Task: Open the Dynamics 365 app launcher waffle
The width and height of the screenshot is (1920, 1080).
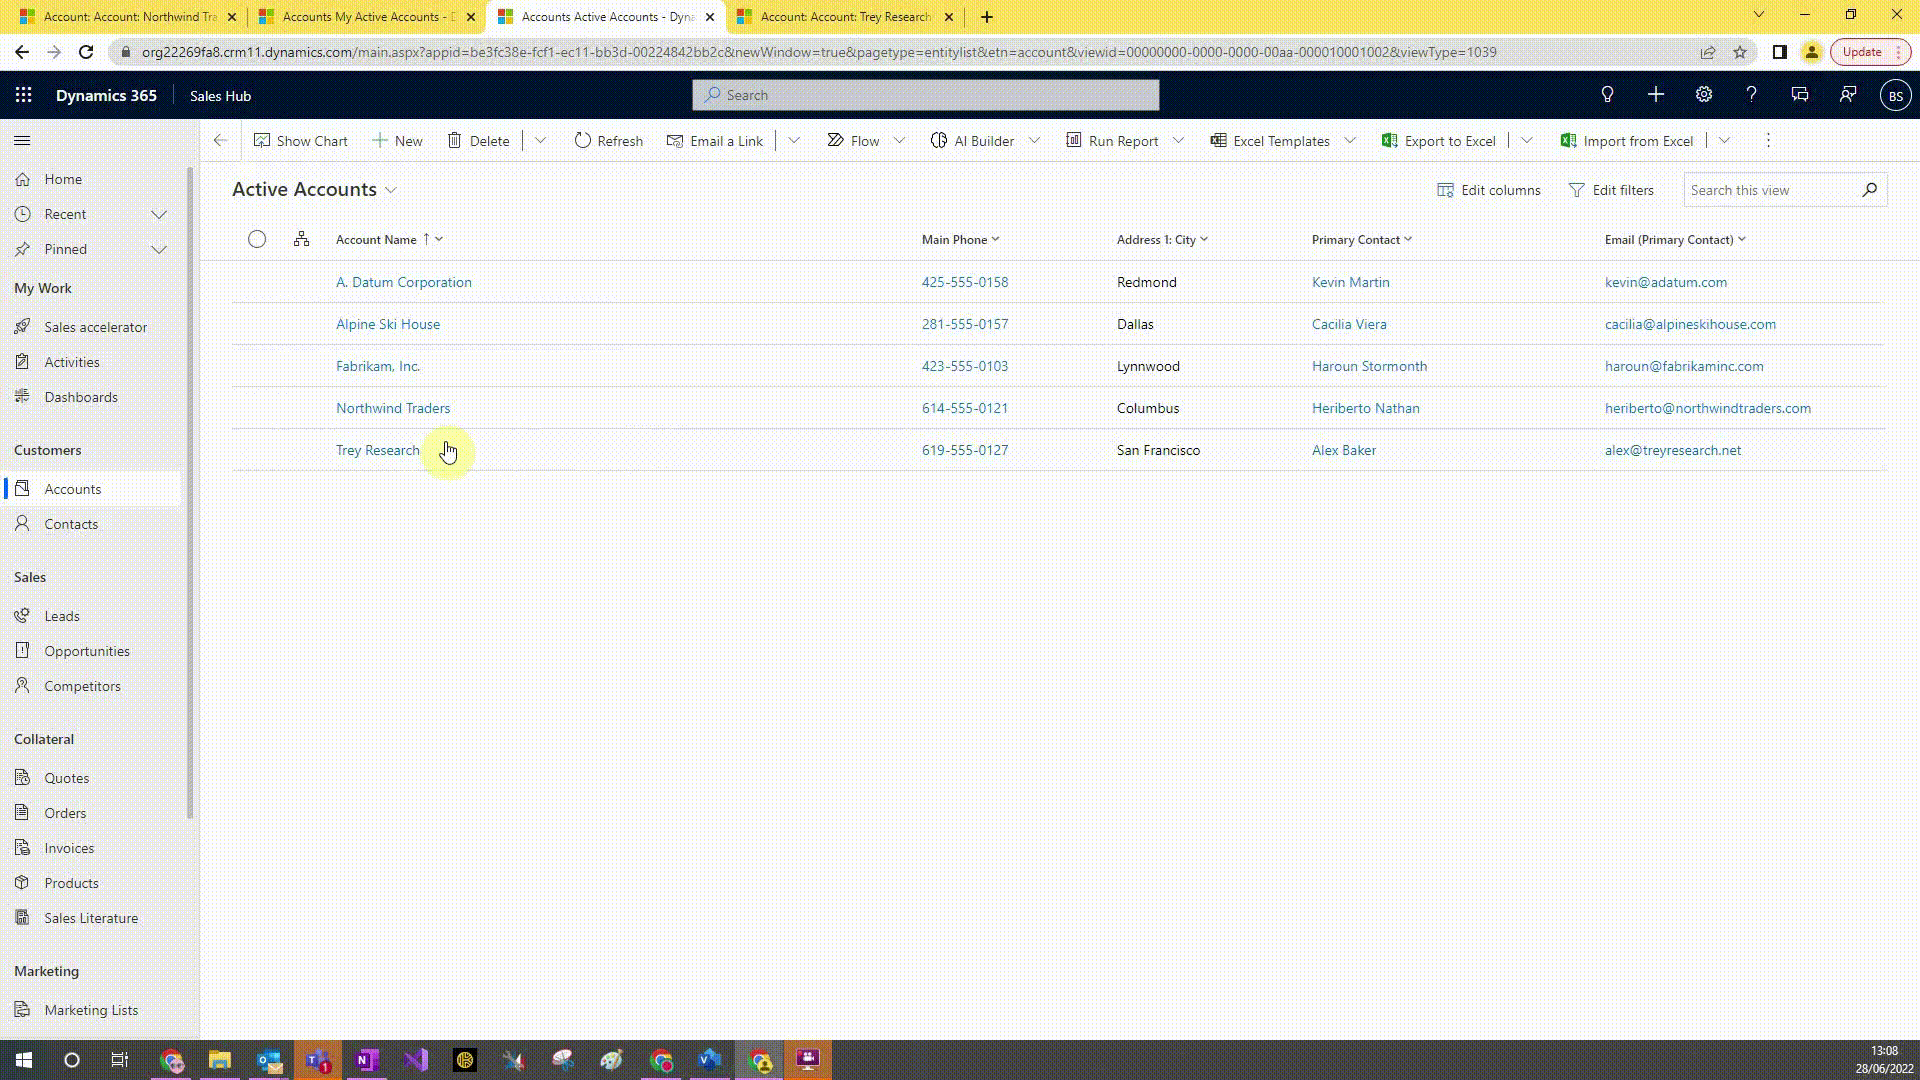Action: [24, 95]
